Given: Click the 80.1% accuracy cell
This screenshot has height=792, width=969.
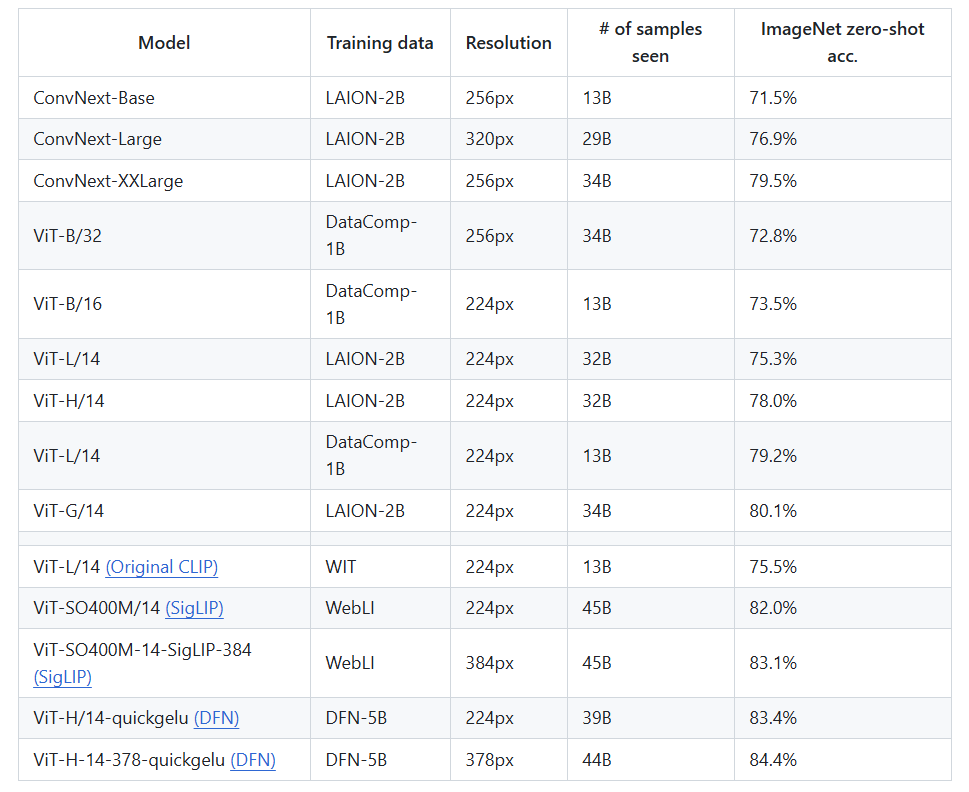Looking at the screenshot, I should [842, 511].
